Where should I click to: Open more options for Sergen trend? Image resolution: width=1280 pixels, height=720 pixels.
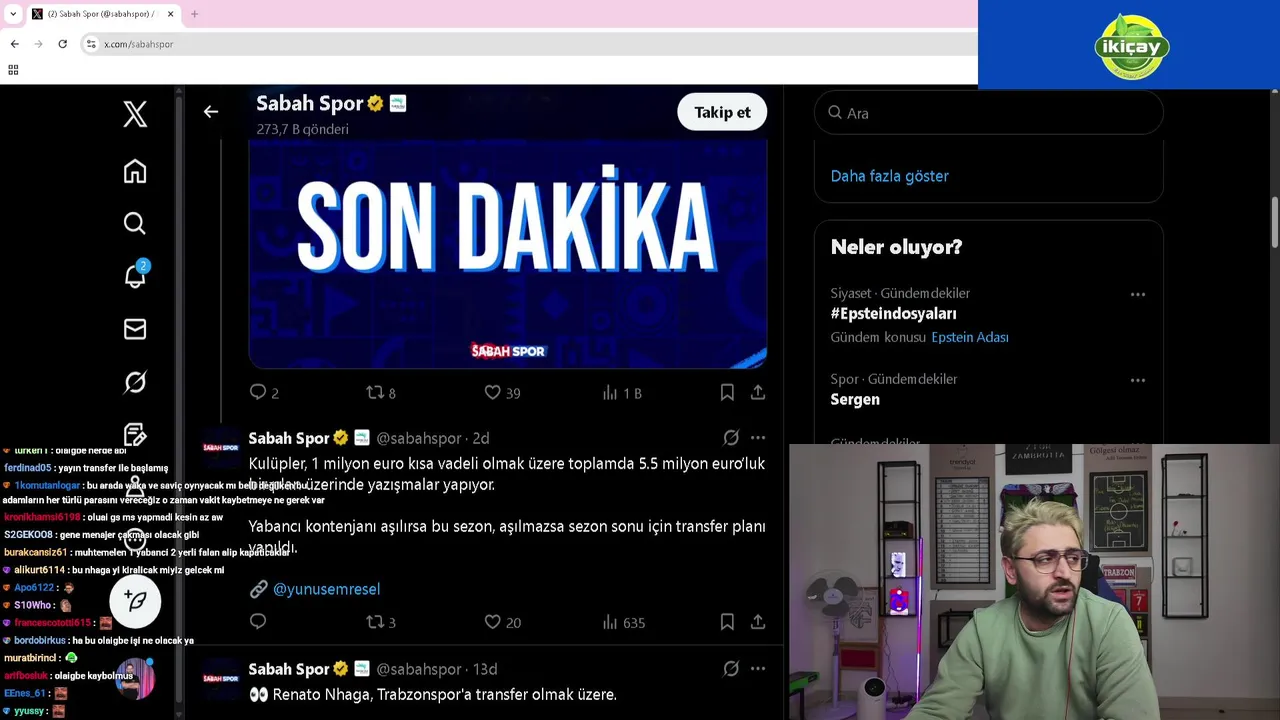point(1137,380)
